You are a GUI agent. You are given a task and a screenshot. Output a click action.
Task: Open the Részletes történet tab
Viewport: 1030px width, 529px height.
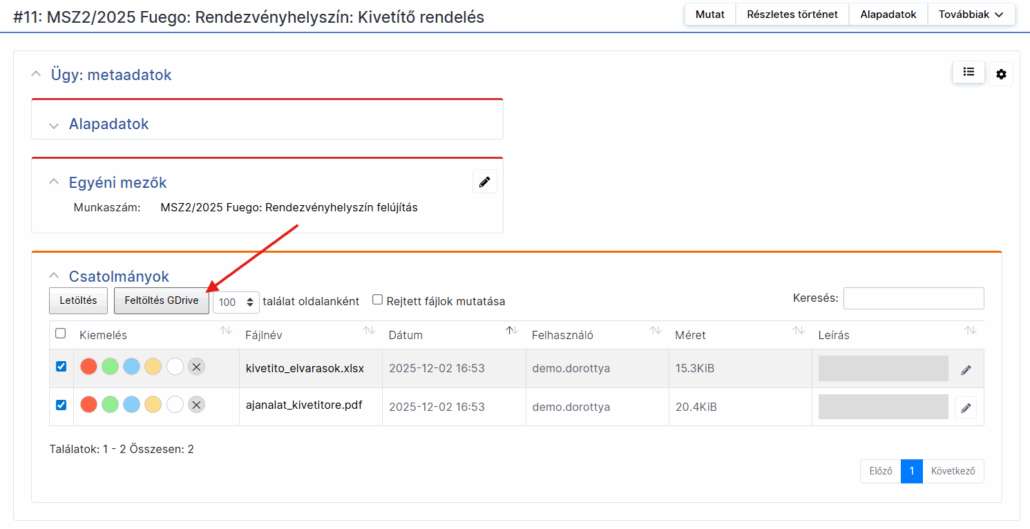[792, 14]
